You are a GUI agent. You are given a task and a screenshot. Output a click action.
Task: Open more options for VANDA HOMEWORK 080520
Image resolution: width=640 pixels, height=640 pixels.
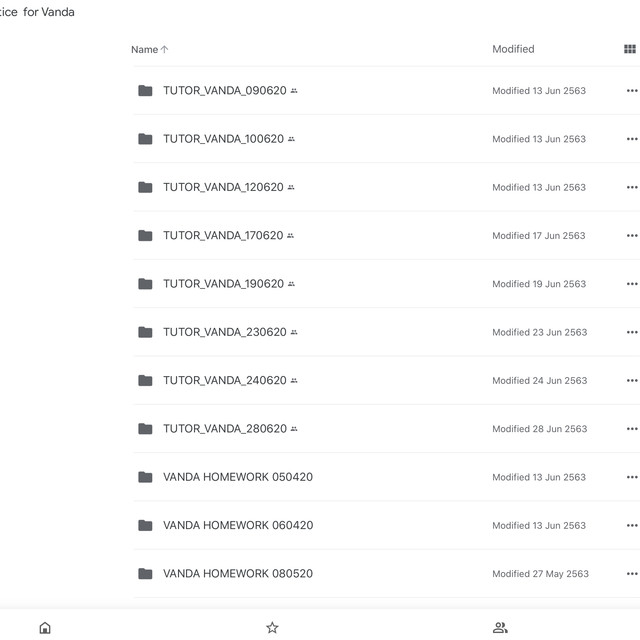click(x=632, y=573)
